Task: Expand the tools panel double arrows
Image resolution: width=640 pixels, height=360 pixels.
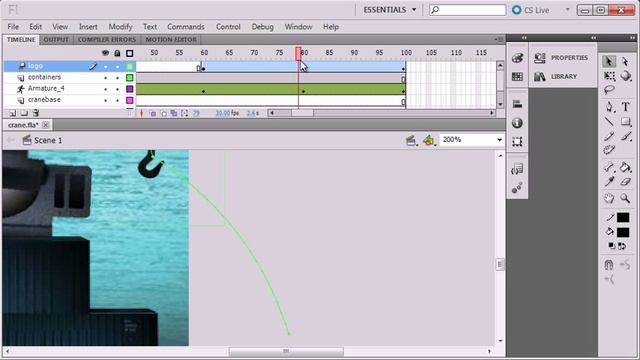Action: [632, 38]
